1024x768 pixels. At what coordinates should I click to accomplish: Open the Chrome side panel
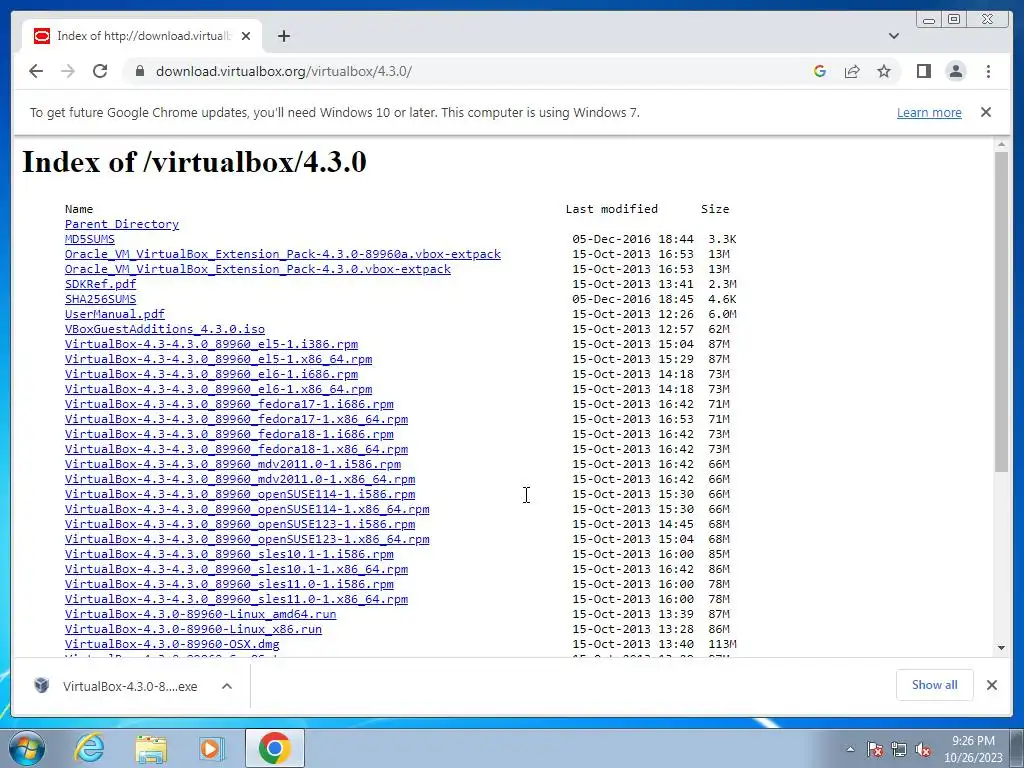(x=923, y=71)
